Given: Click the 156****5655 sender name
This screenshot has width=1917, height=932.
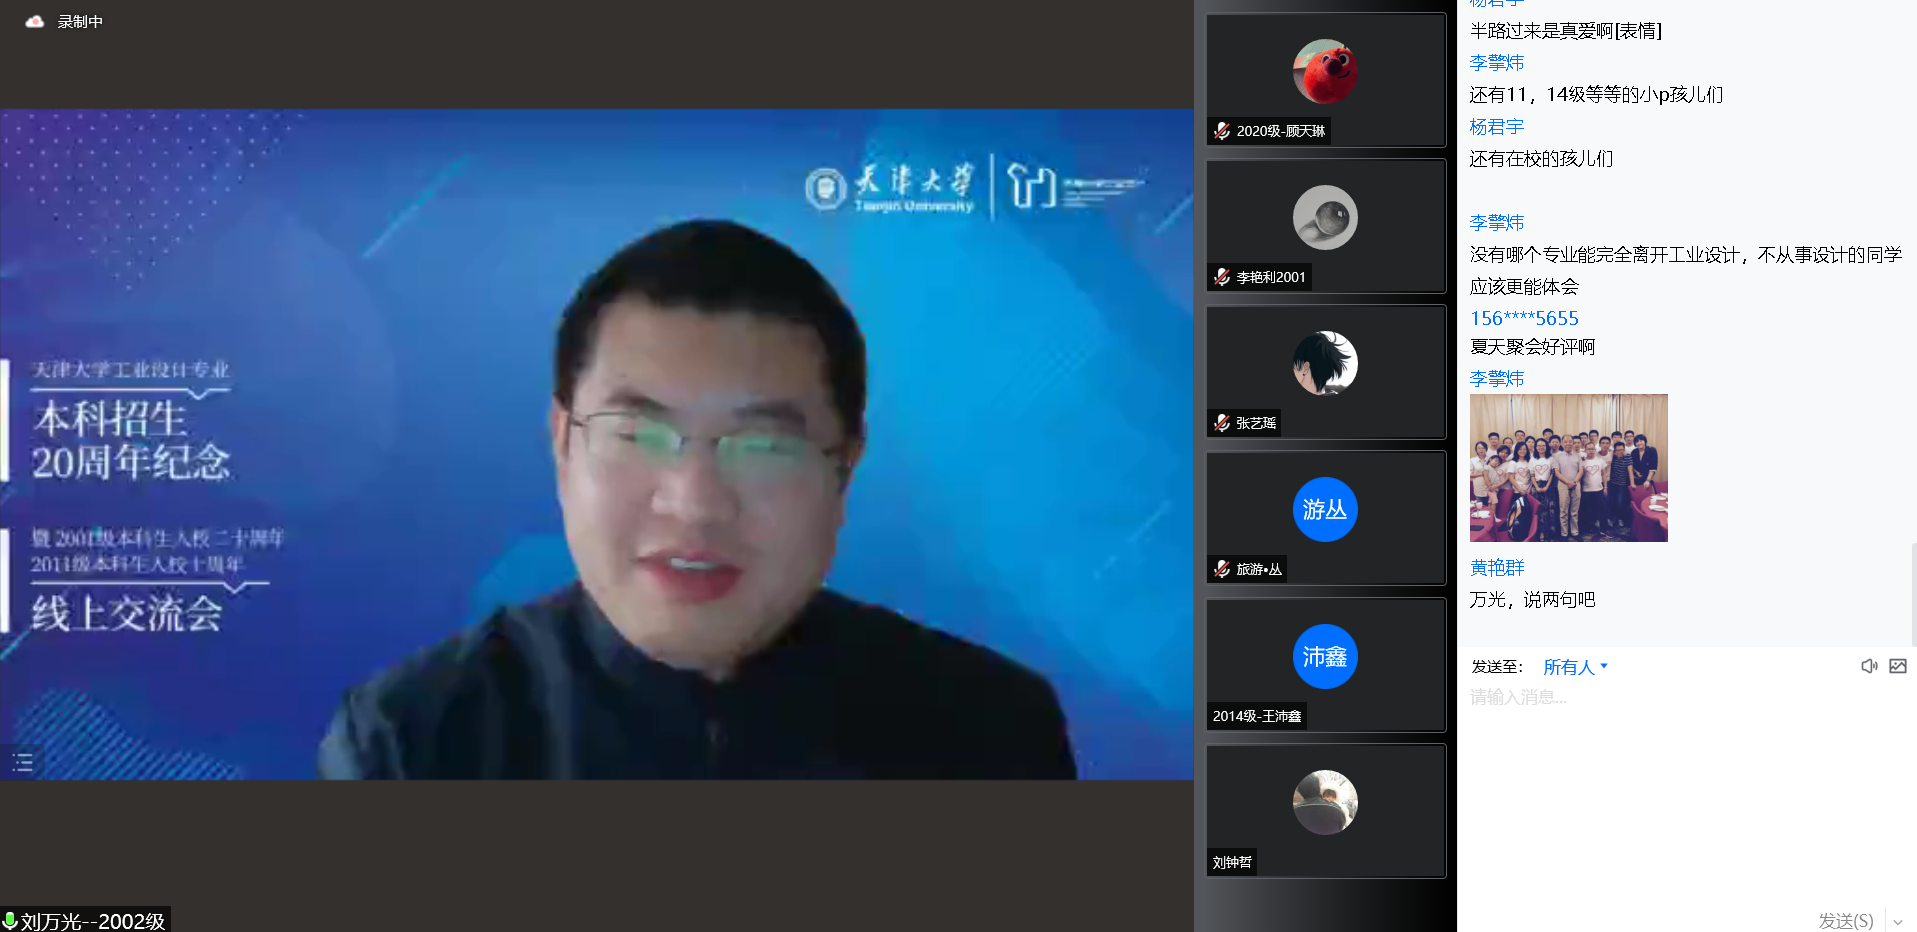Looking at the screenshot, I should tap(1524, 318).
